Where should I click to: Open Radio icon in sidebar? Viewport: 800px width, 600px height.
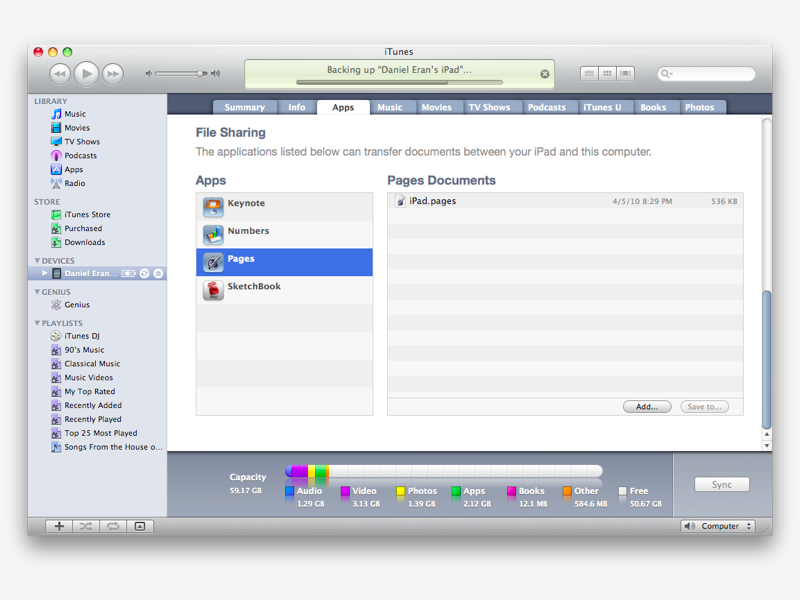[x=56, y=183]
